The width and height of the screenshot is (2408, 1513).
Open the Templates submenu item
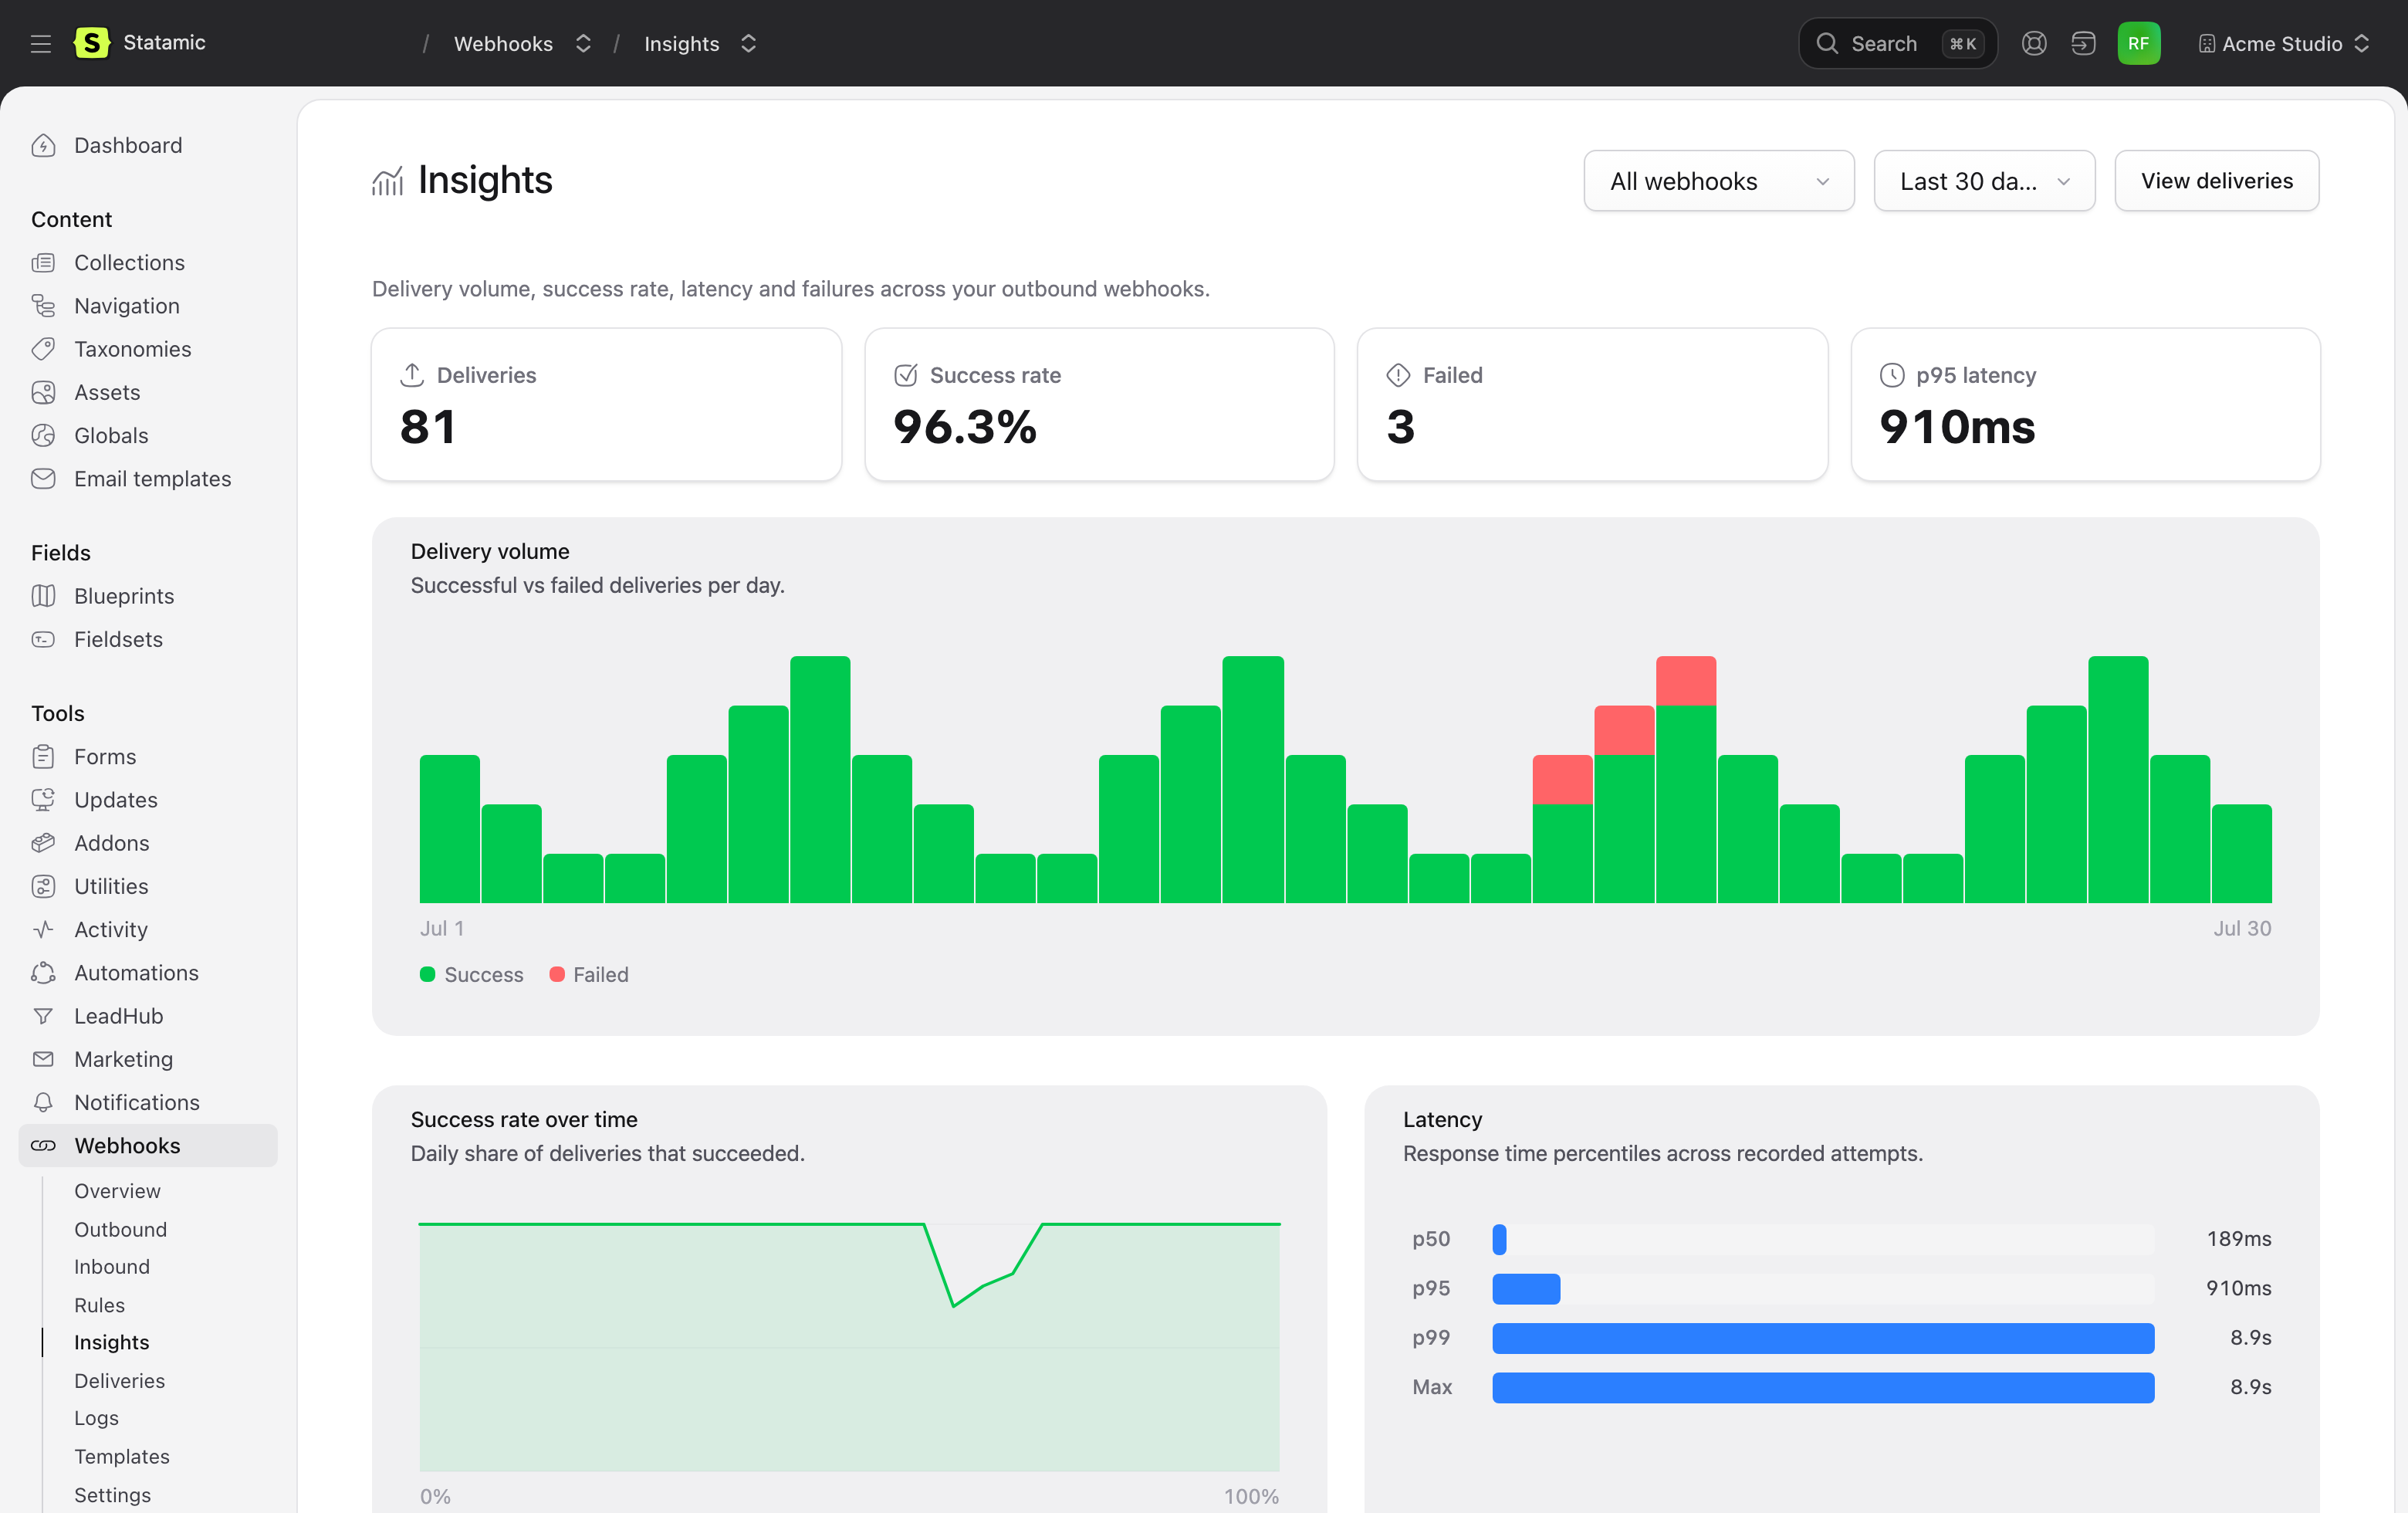click(121, 1456)
